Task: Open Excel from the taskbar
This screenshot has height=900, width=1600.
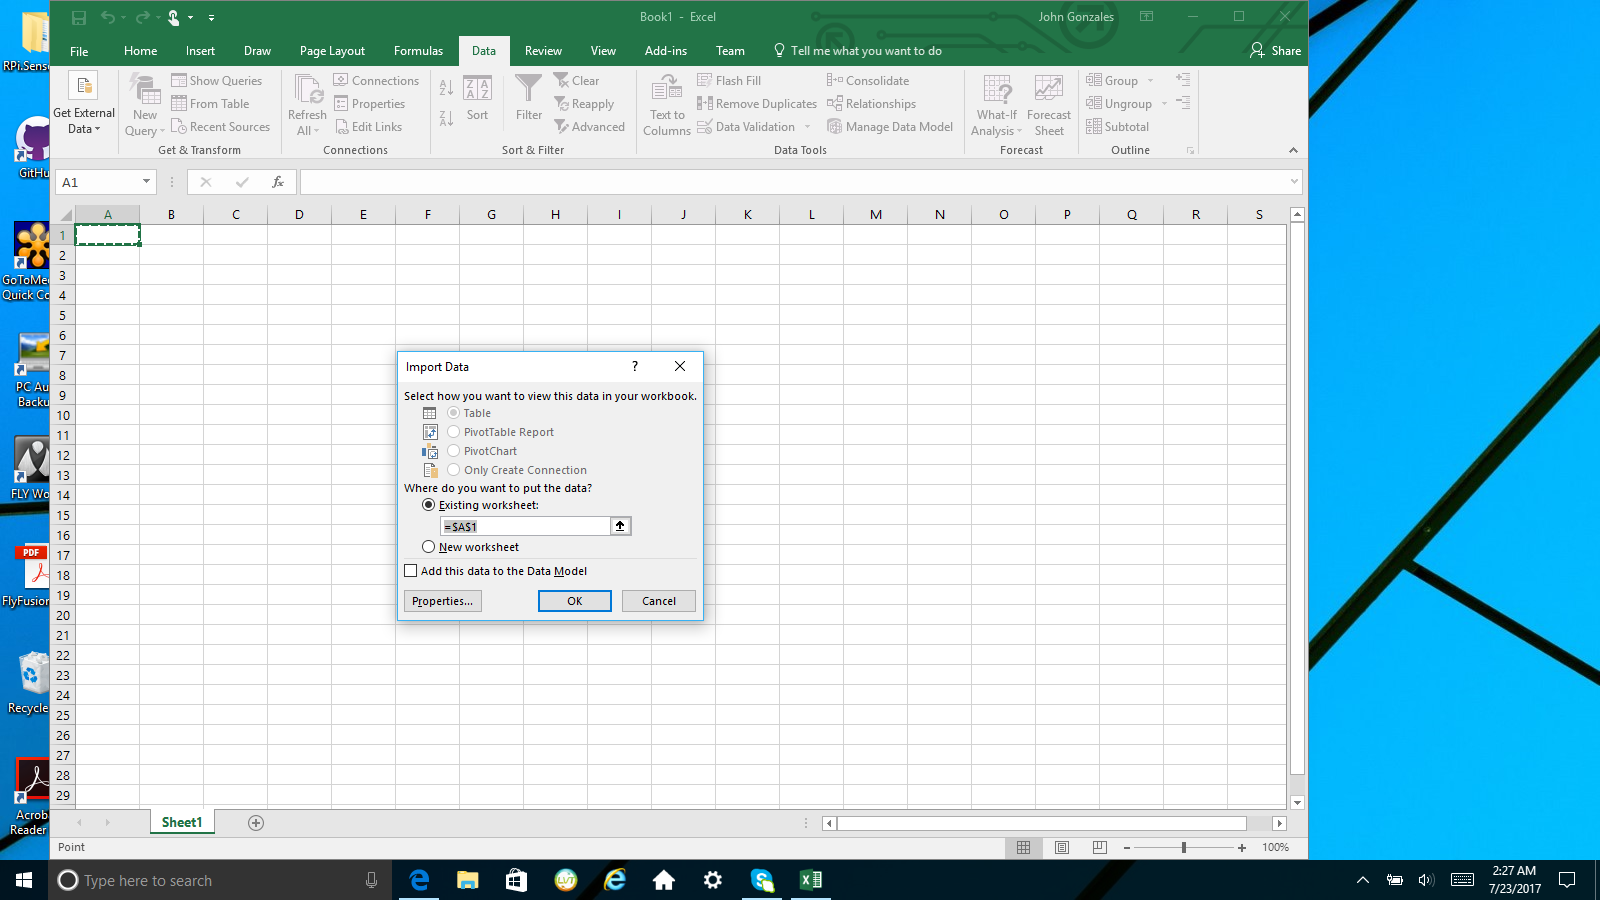Action: point(811,880)
